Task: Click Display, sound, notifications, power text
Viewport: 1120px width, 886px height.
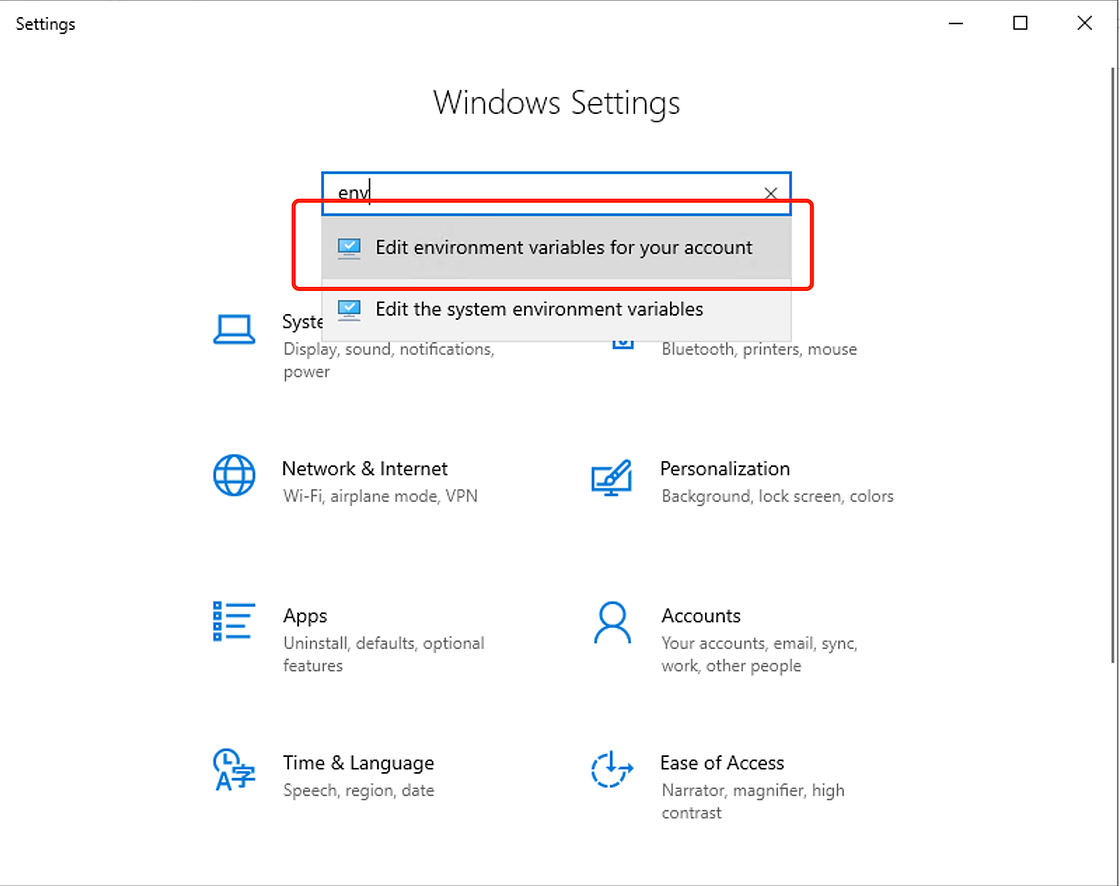Action: [389, 360]
